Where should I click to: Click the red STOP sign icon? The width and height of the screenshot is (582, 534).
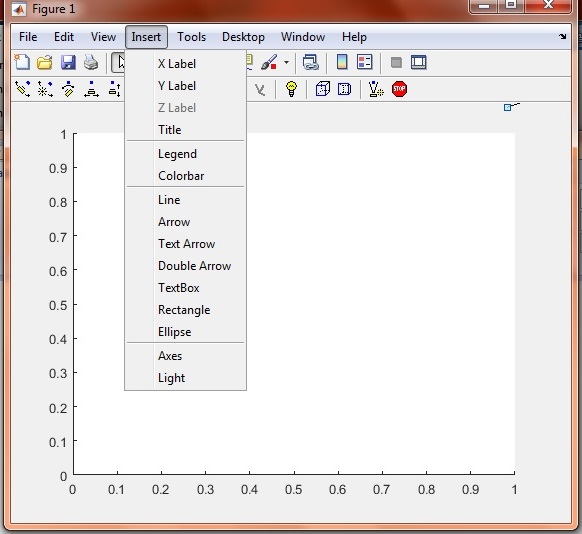(399, 89)
